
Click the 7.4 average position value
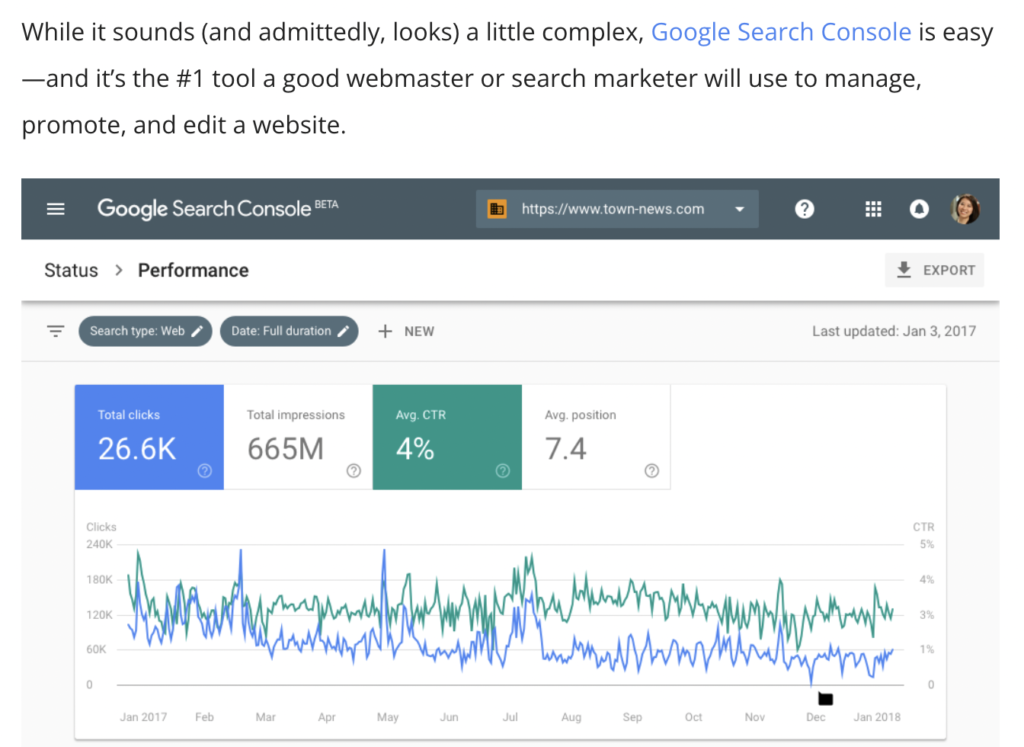pos(566,449)
